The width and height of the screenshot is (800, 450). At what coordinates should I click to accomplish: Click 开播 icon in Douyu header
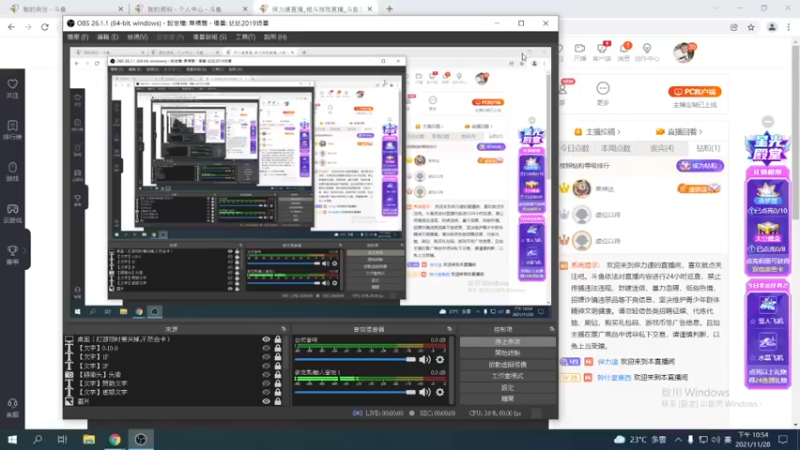coord(580,48)
